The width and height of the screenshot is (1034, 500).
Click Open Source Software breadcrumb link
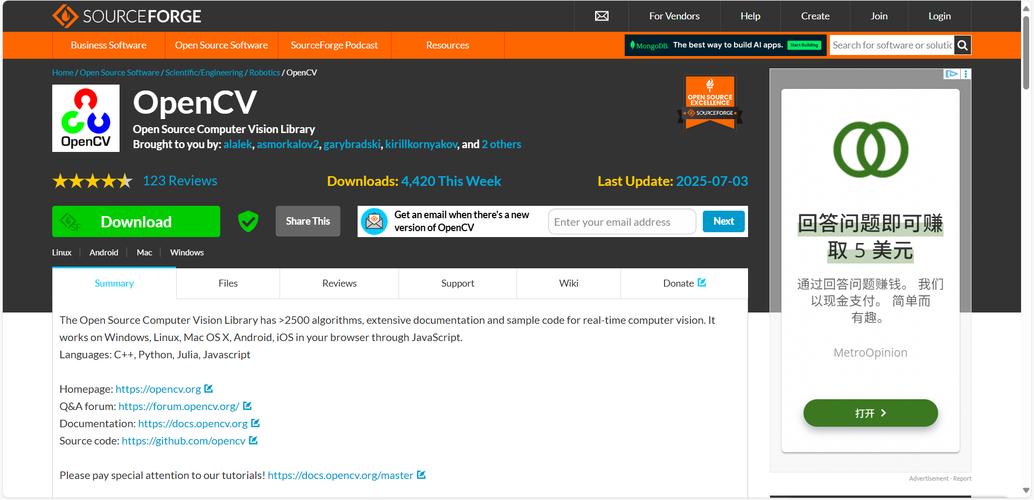119,73
